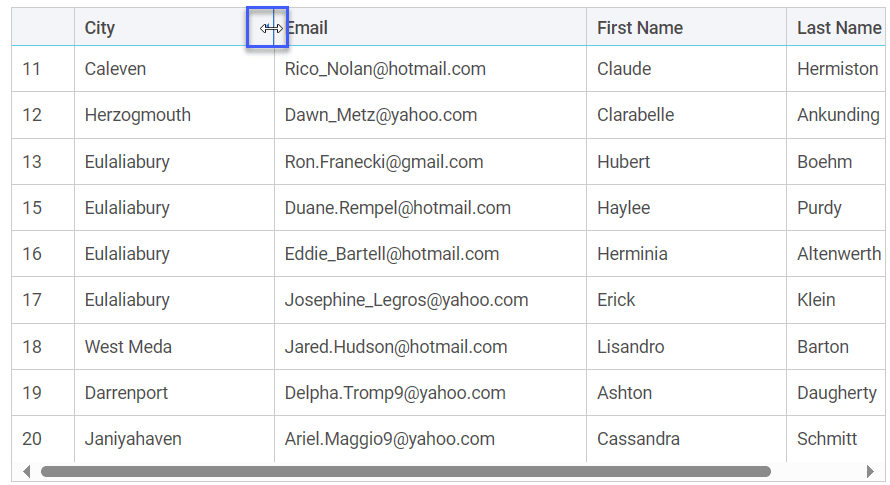
Task: Select the first name cell Cassandra
Action: (x=638, y=439)
